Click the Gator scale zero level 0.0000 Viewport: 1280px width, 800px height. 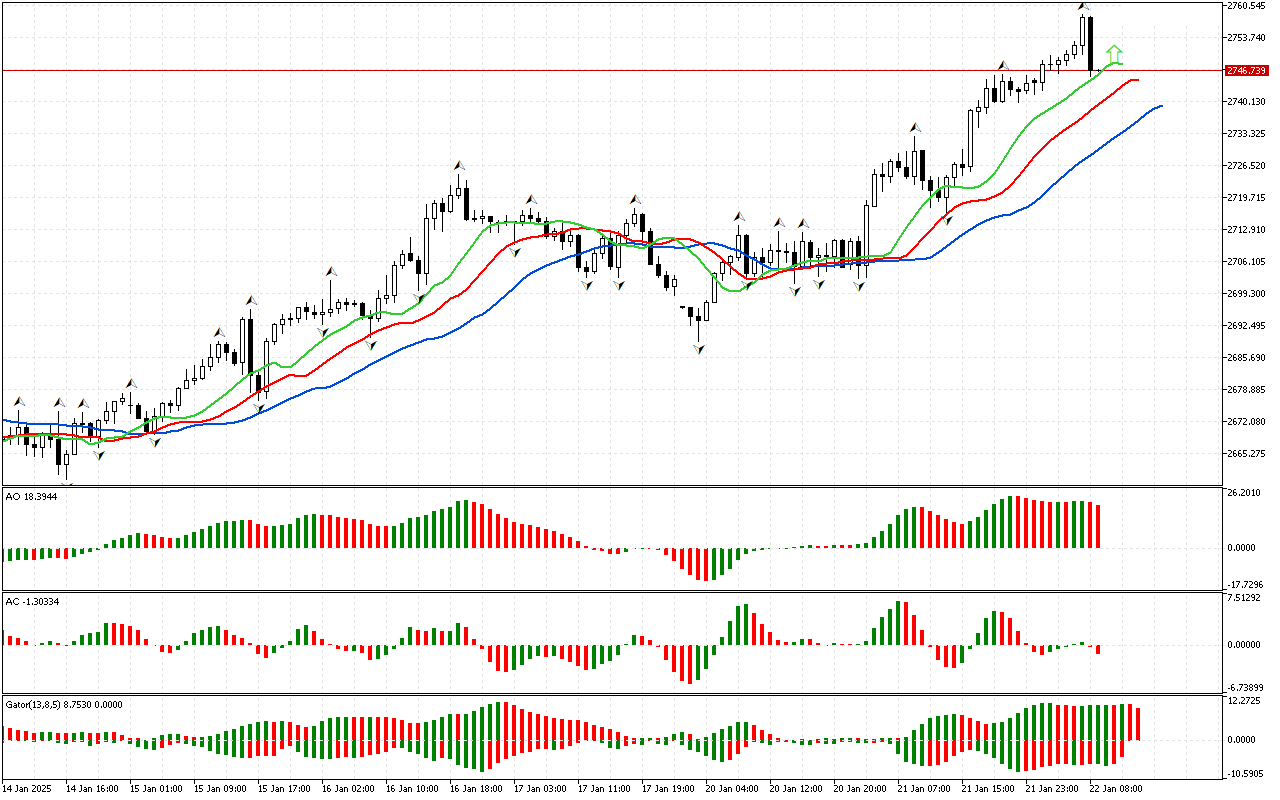(x=1243, y=740)
